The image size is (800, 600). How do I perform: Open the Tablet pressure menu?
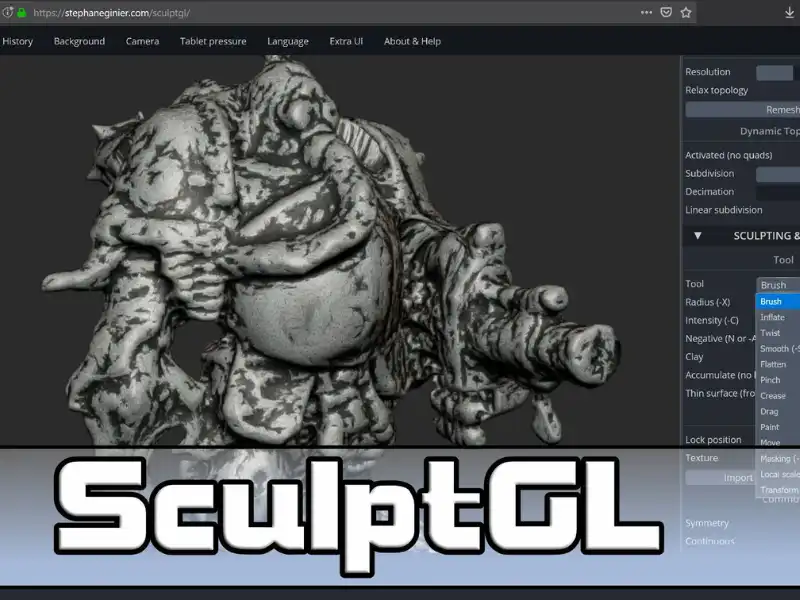click(x=212, y=41)
